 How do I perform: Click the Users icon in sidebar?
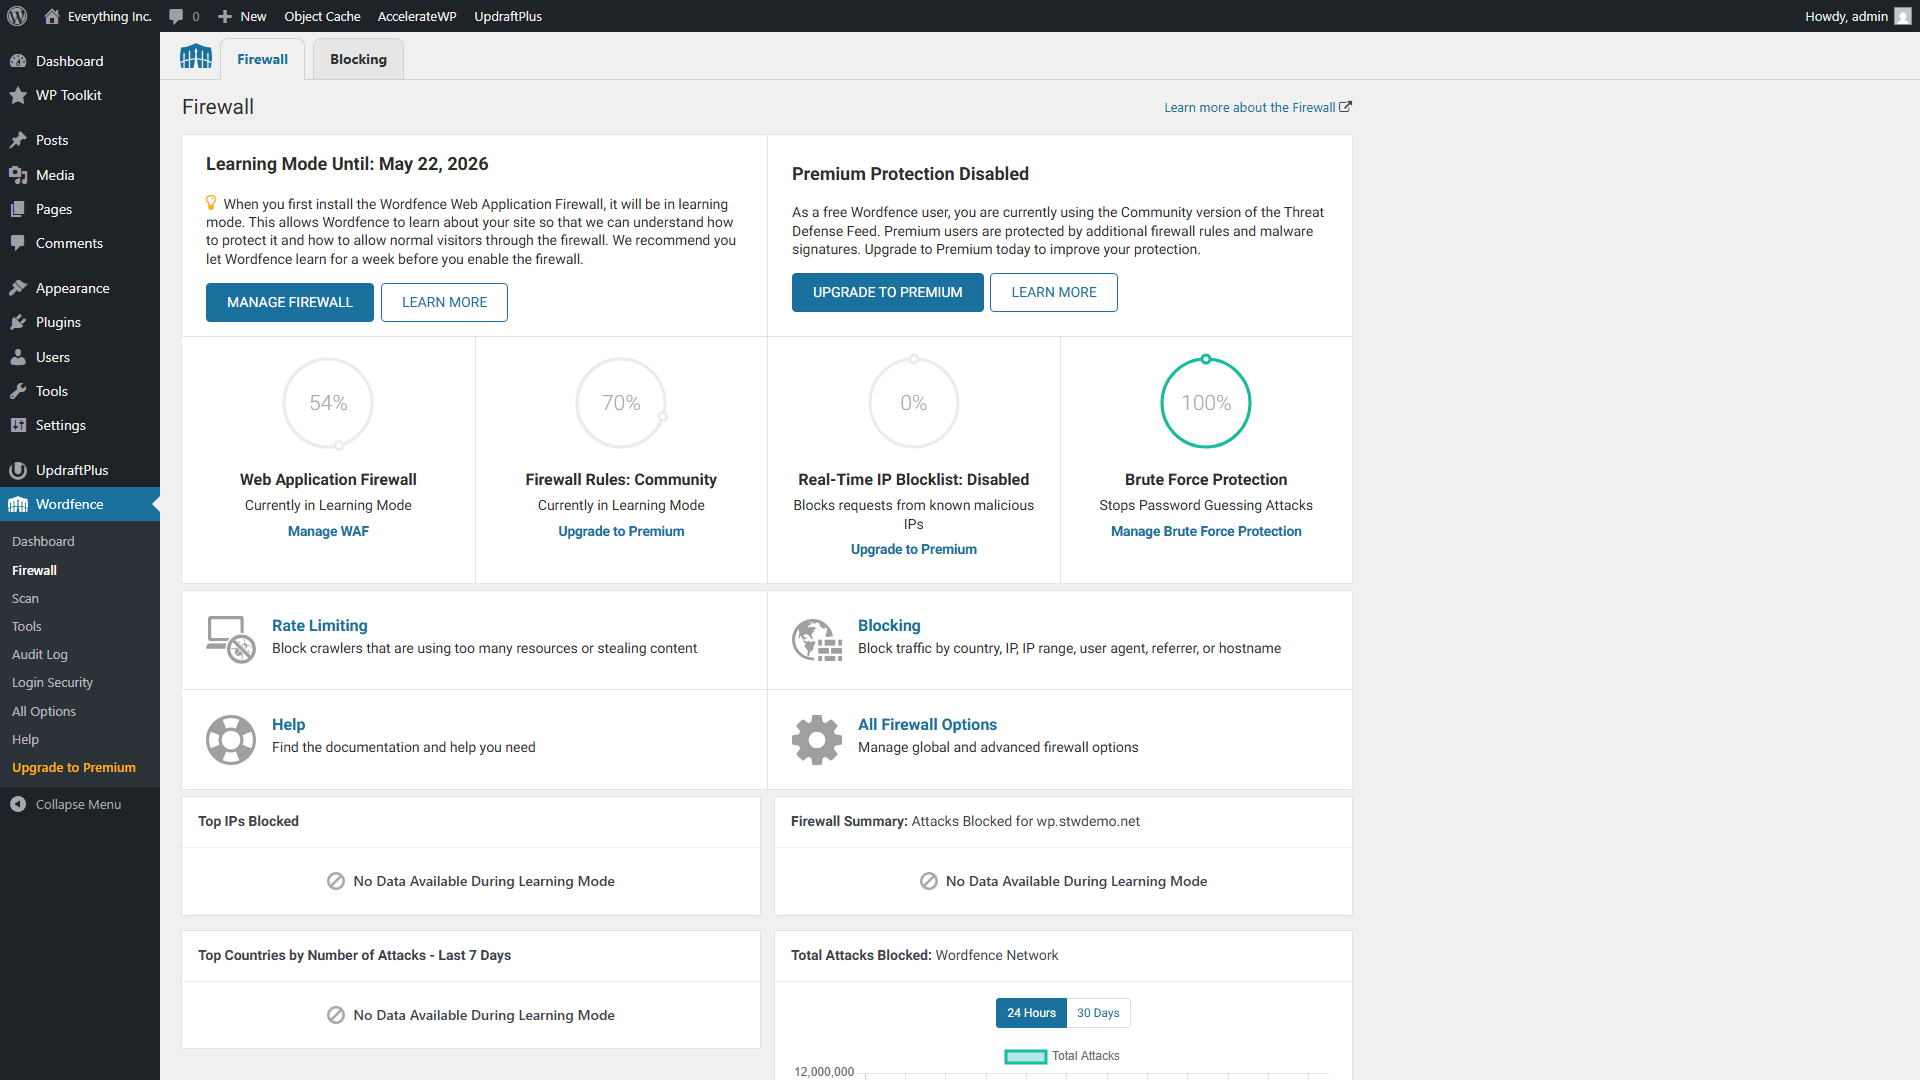click(18, 357)
